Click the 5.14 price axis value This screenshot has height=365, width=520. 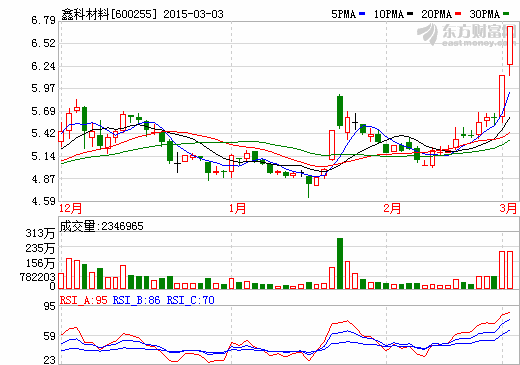(43, 156)
